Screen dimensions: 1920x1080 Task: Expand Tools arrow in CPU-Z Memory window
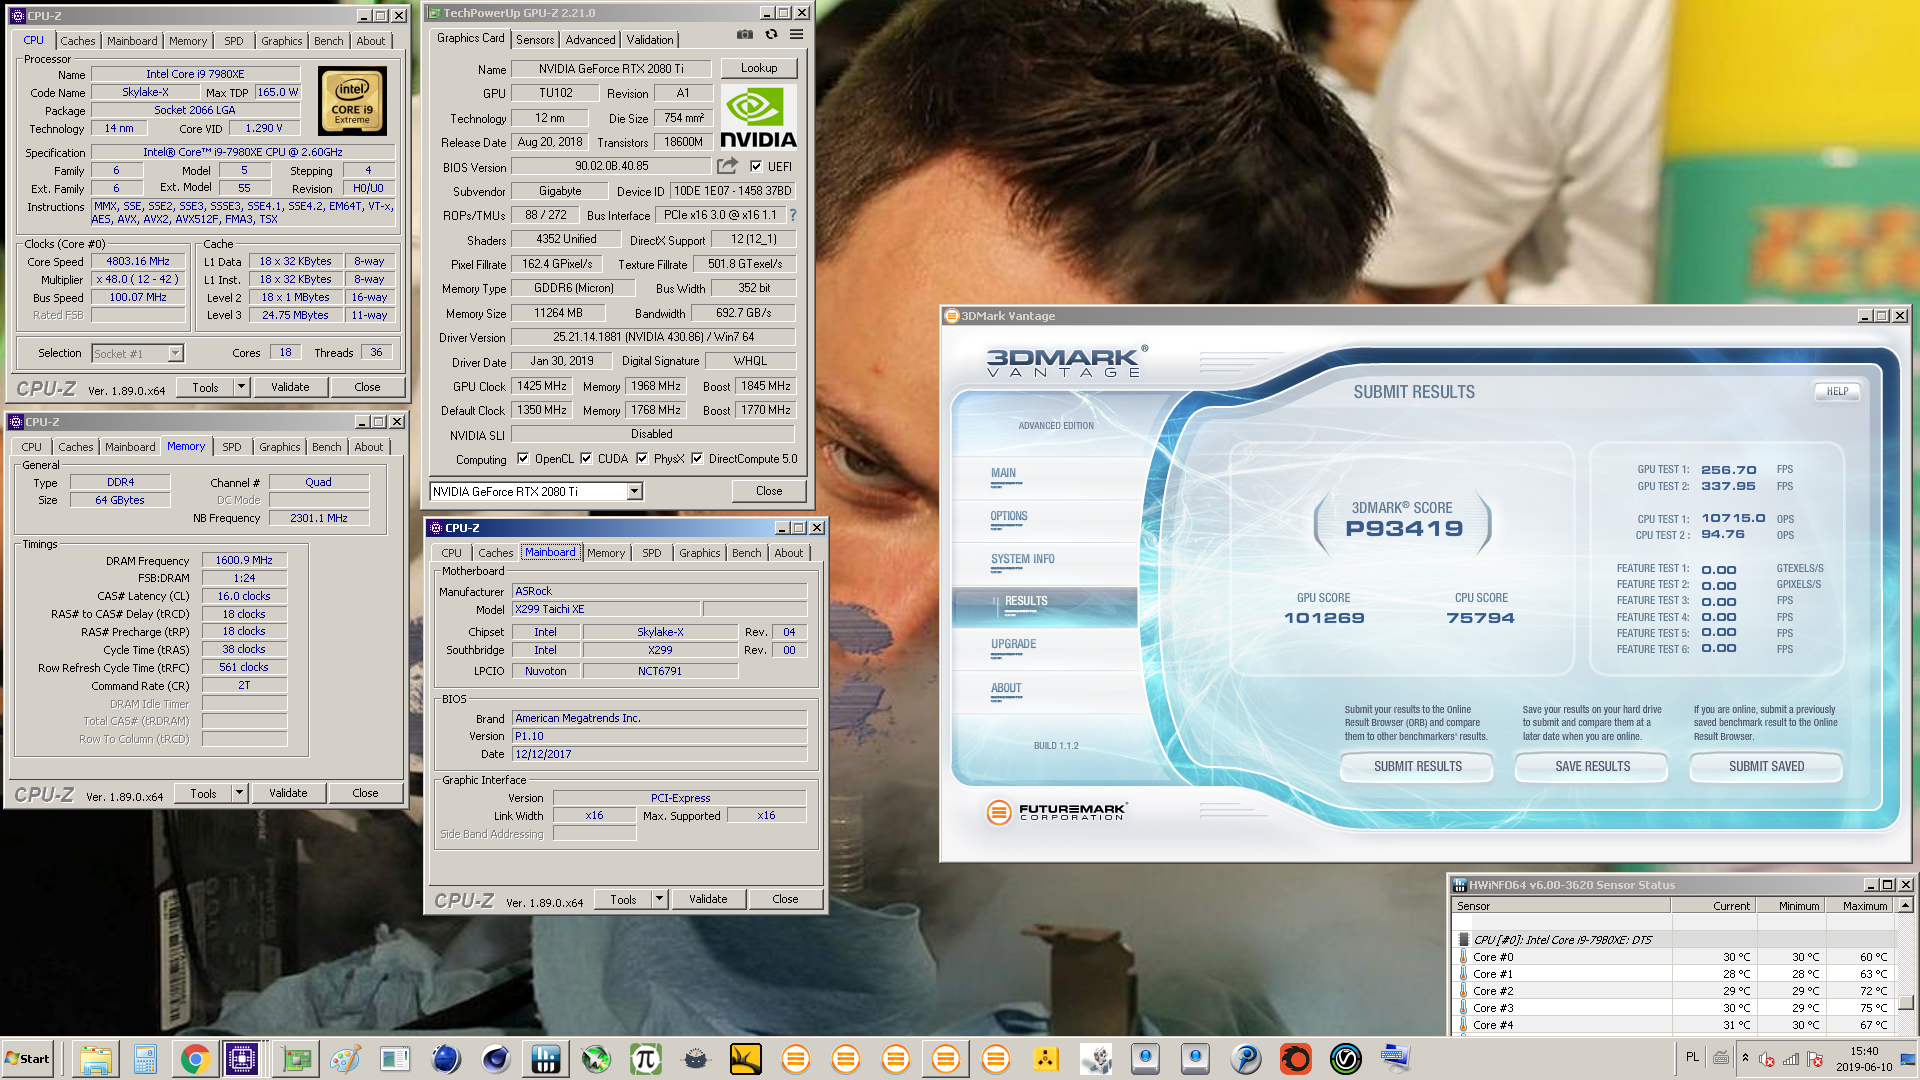pos(239,793)
